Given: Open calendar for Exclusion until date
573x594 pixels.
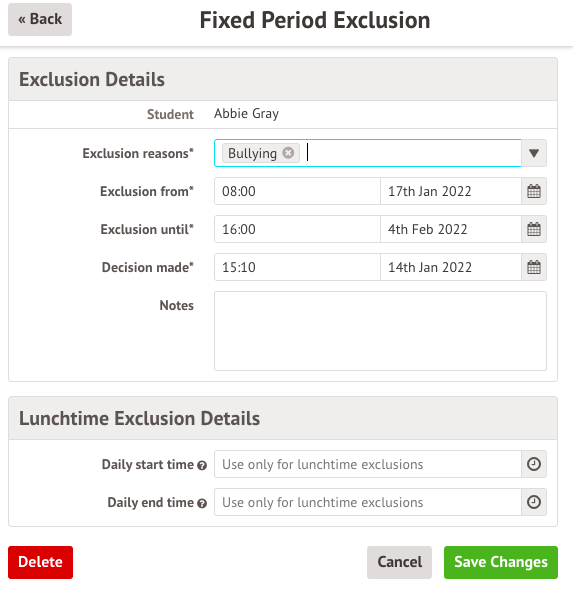Looking at the screenshot, I should [534, 229].
